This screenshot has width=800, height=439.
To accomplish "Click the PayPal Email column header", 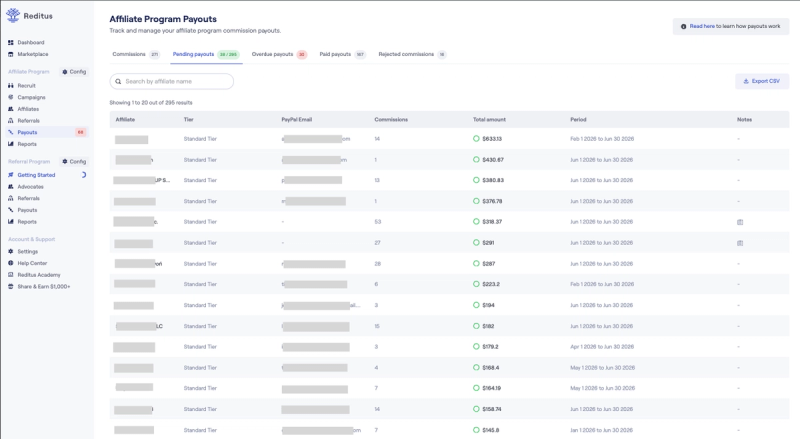I will (297, 119).
